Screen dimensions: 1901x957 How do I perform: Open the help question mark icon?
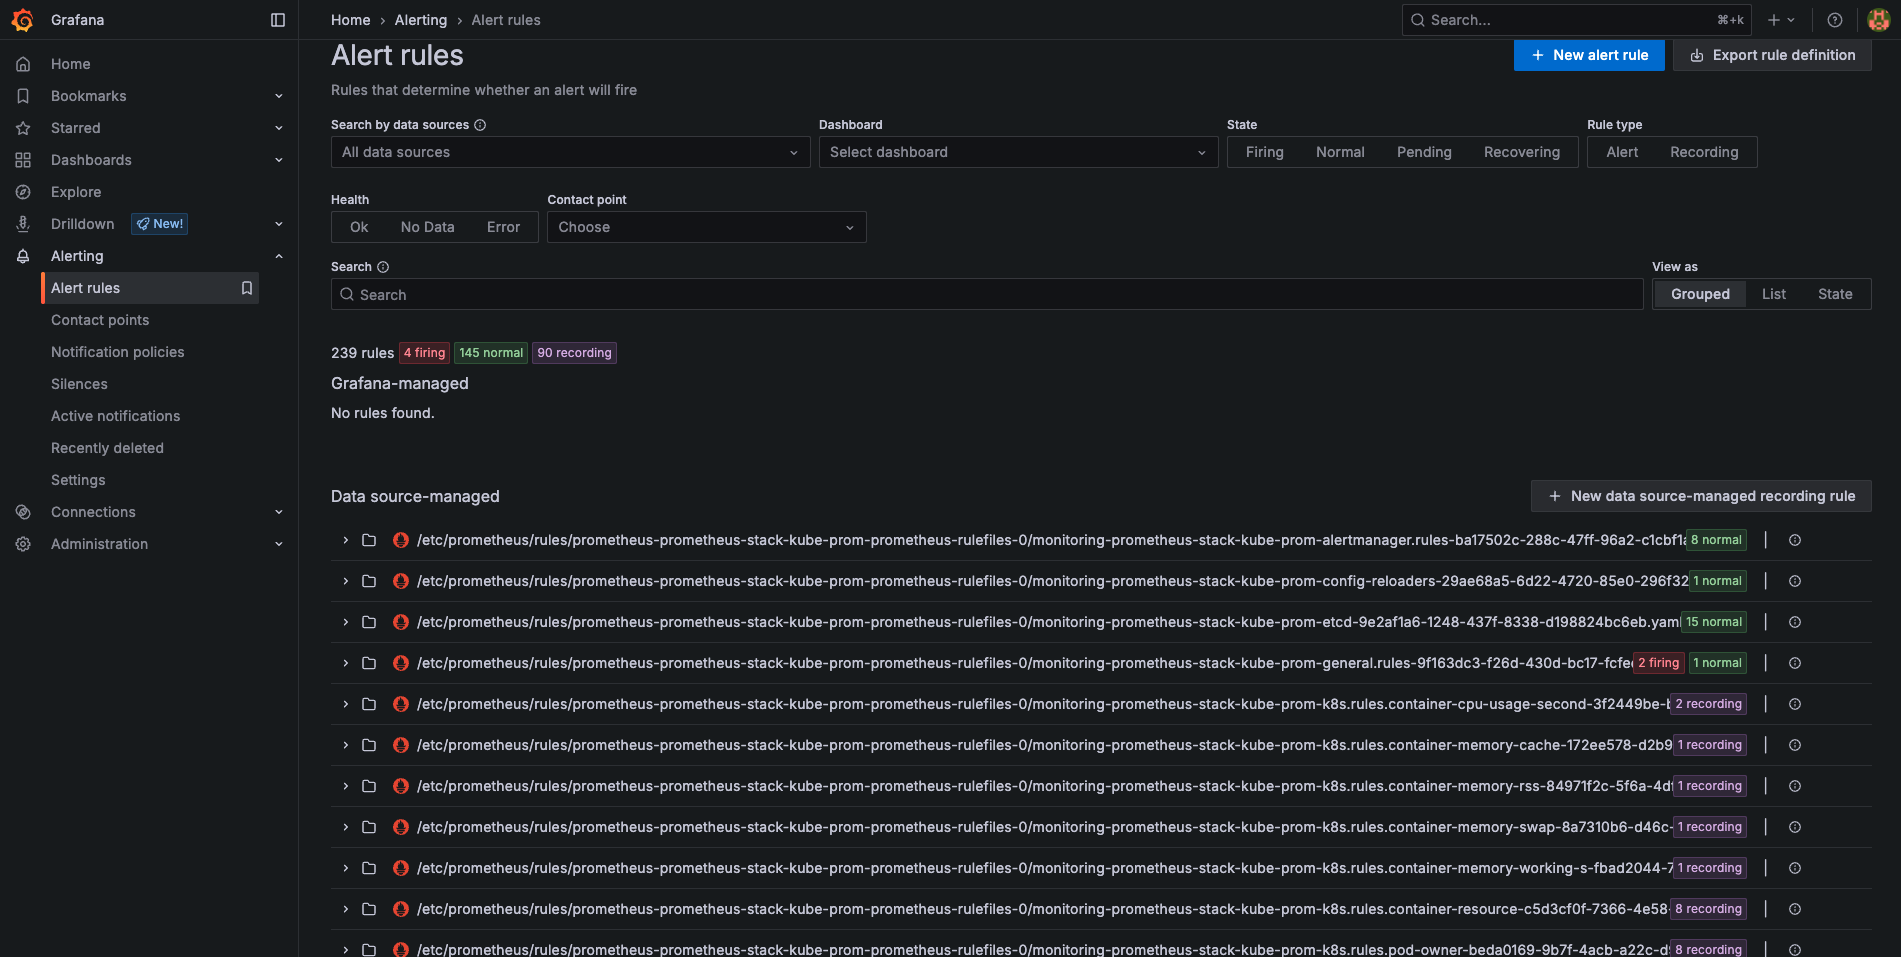point(1835,20)
